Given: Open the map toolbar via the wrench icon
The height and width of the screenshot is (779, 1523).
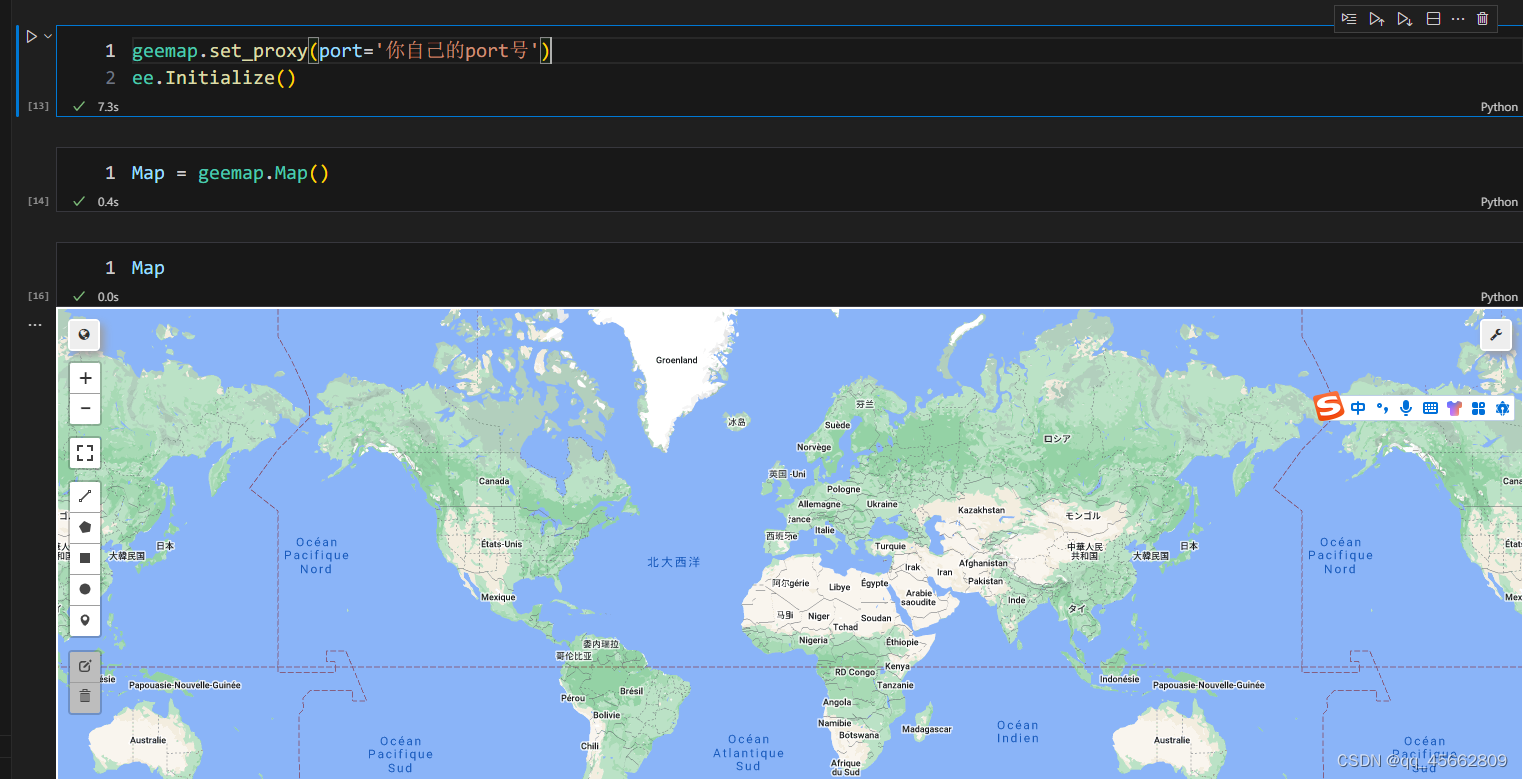Looking at the screenshot, I should click(x=1496, y=335).
